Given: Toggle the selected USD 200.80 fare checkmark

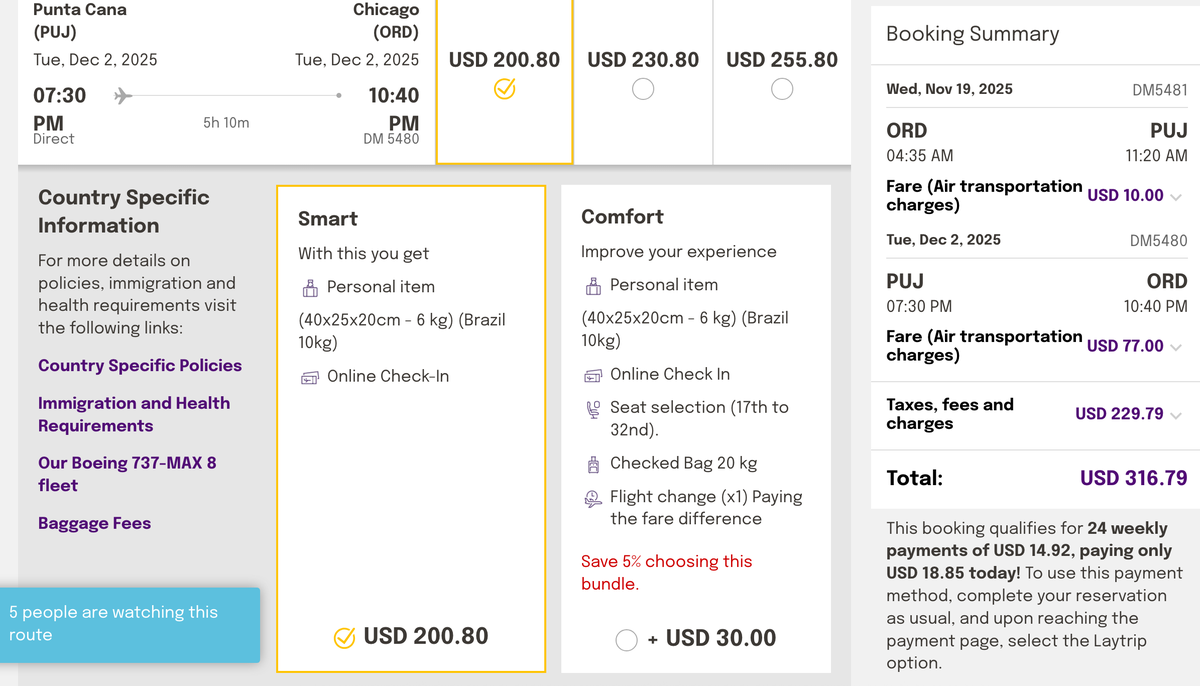Looking at the screenshot, I should 505,90.
